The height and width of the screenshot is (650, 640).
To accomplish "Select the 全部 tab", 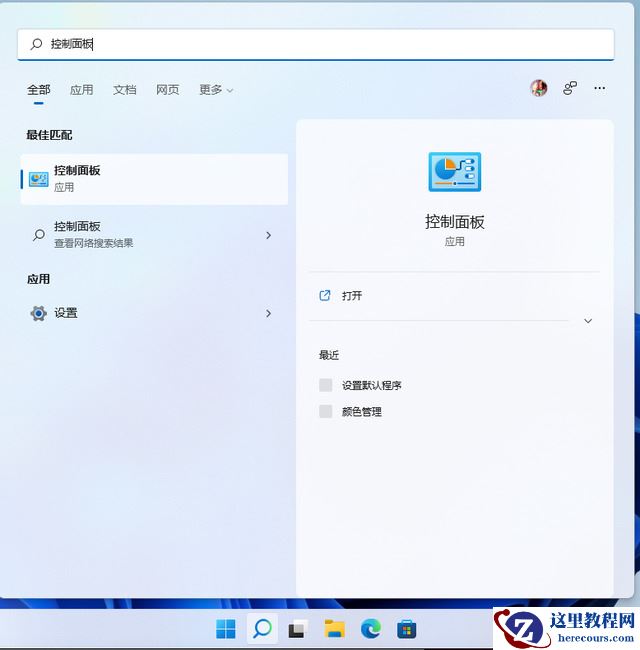I will (39, 90).
